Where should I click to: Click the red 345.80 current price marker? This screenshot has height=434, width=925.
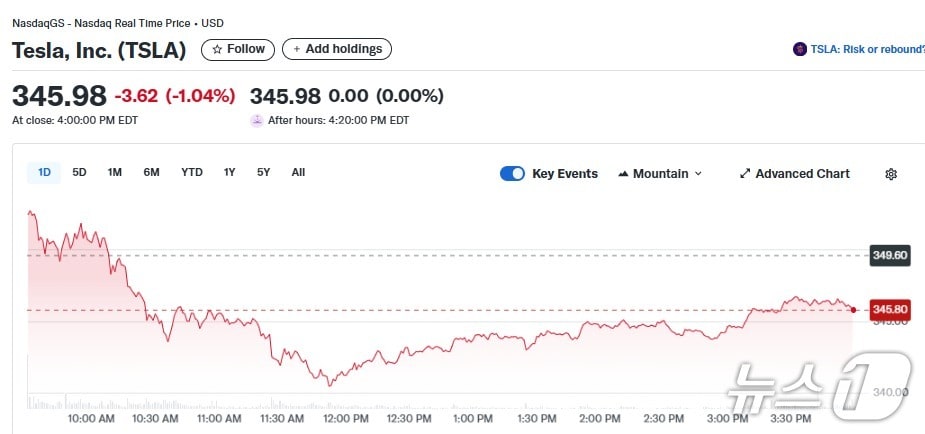click(x=889, y=310)
